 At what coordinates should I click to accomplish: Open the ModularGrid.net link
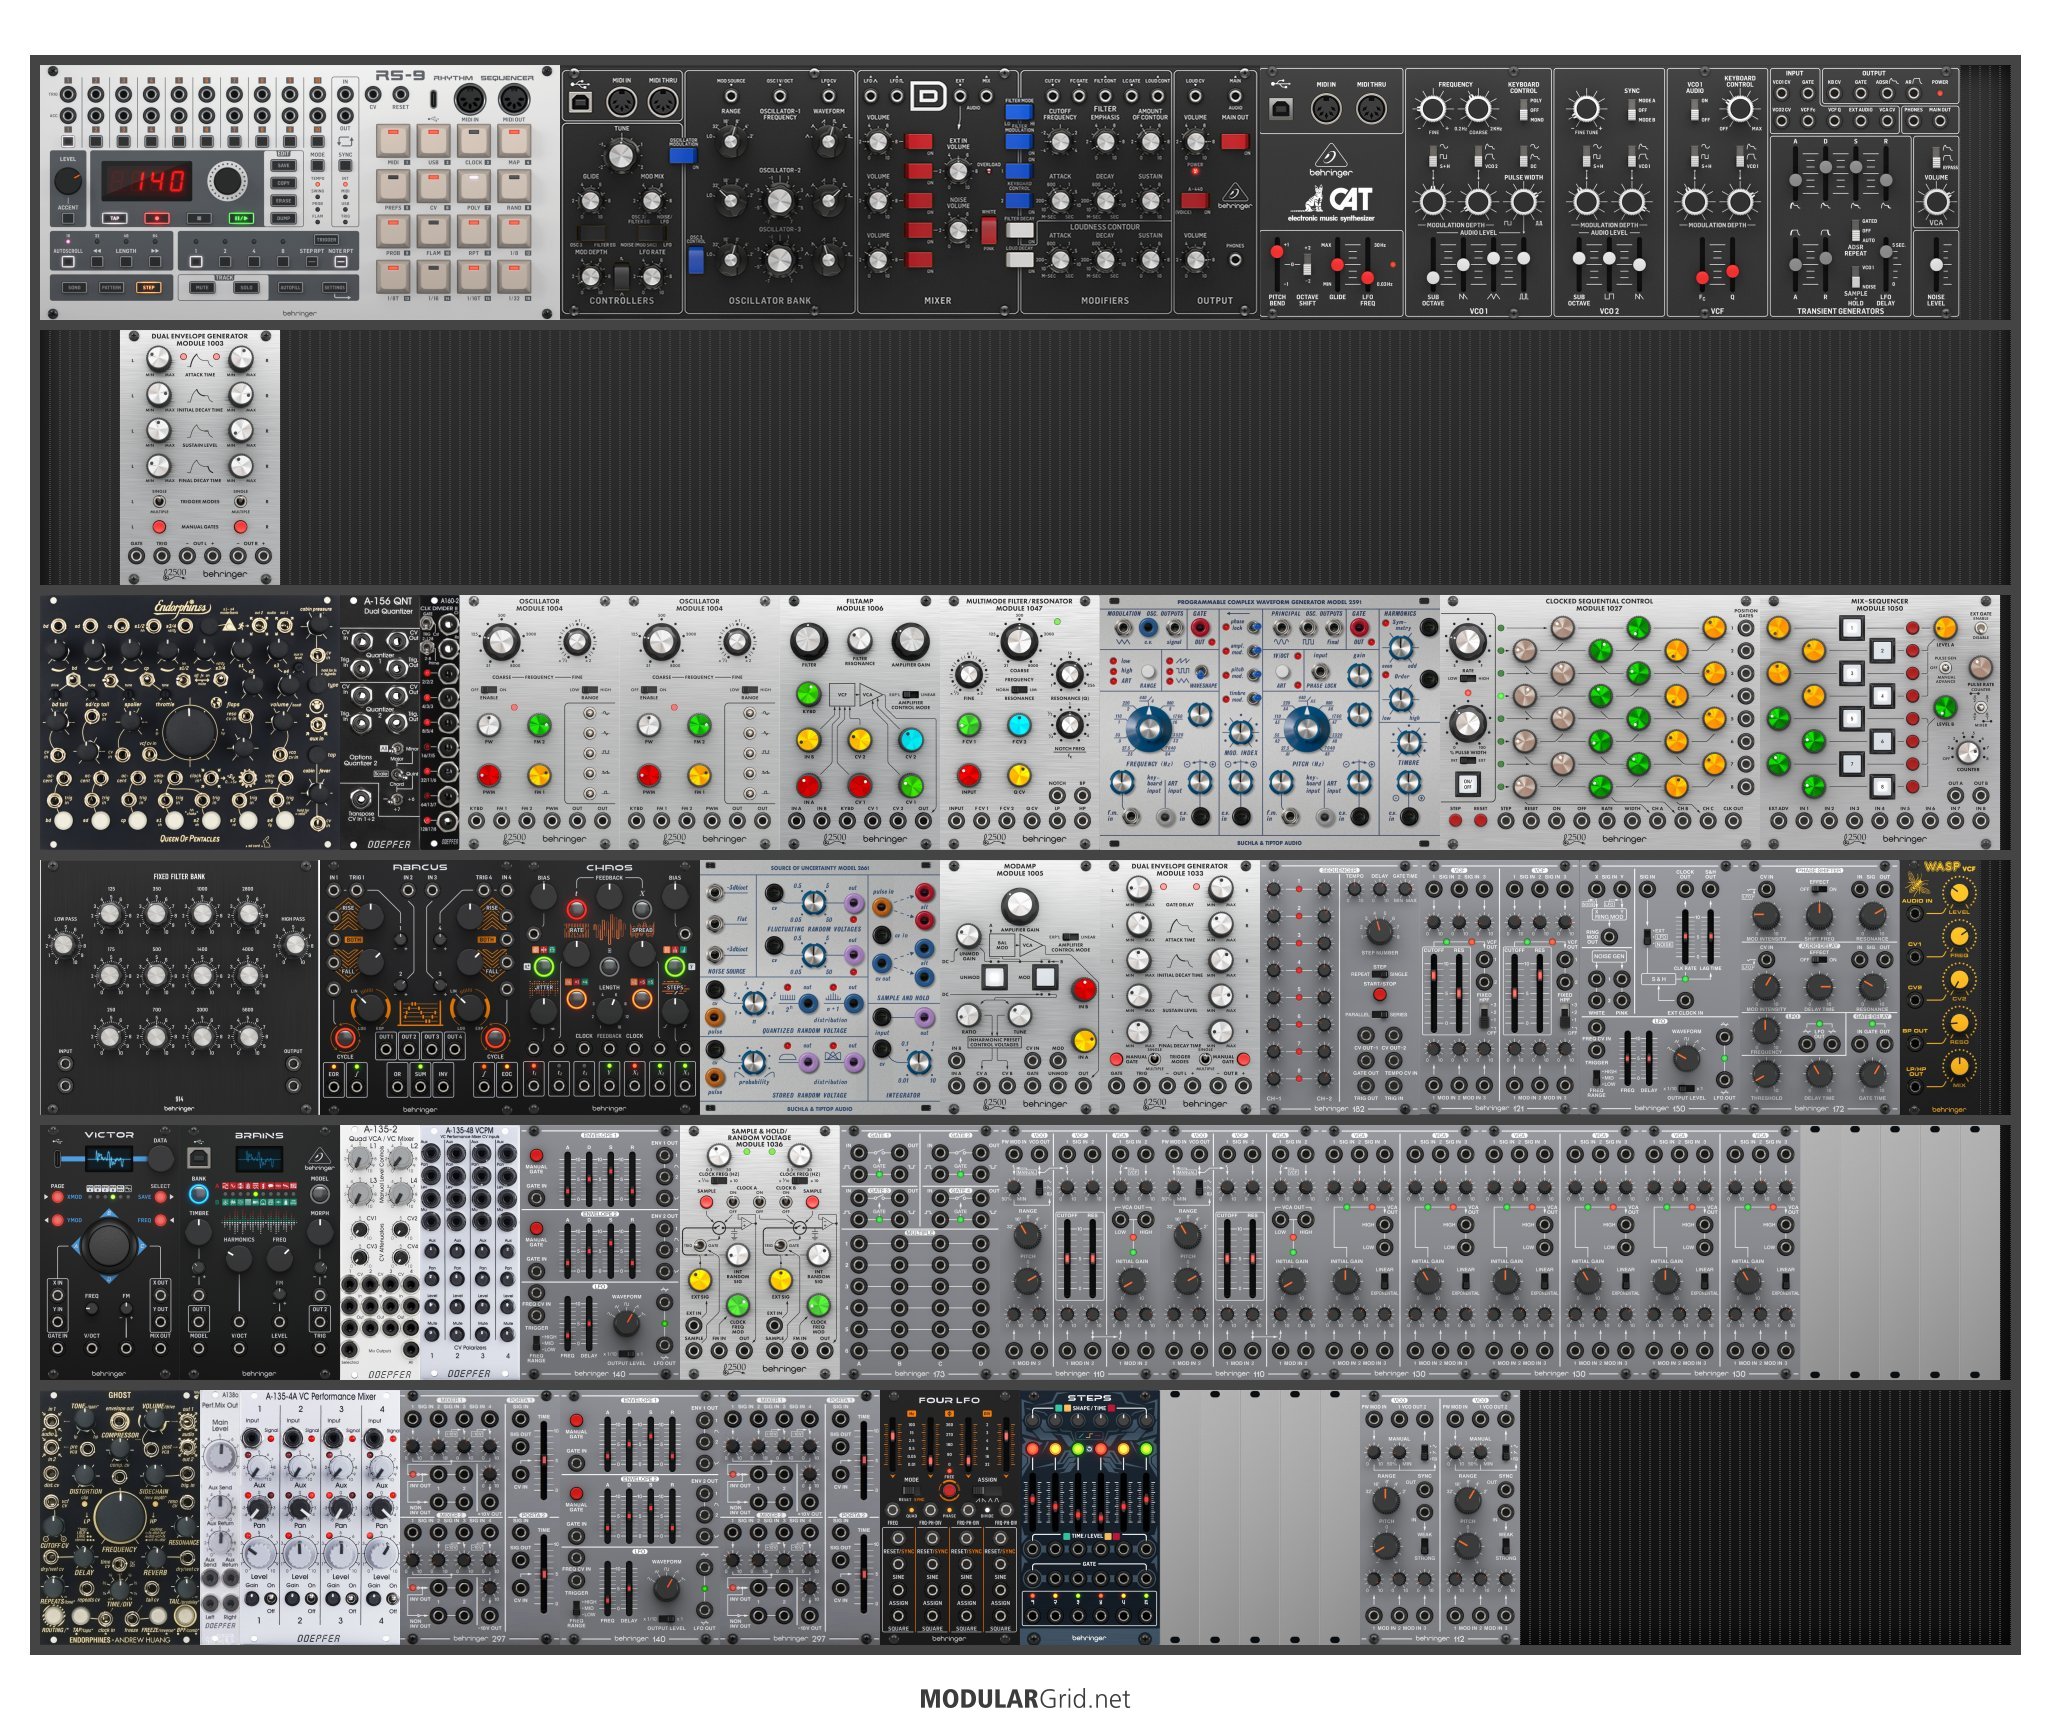pyautogui.click(x=1024, y=1698)
